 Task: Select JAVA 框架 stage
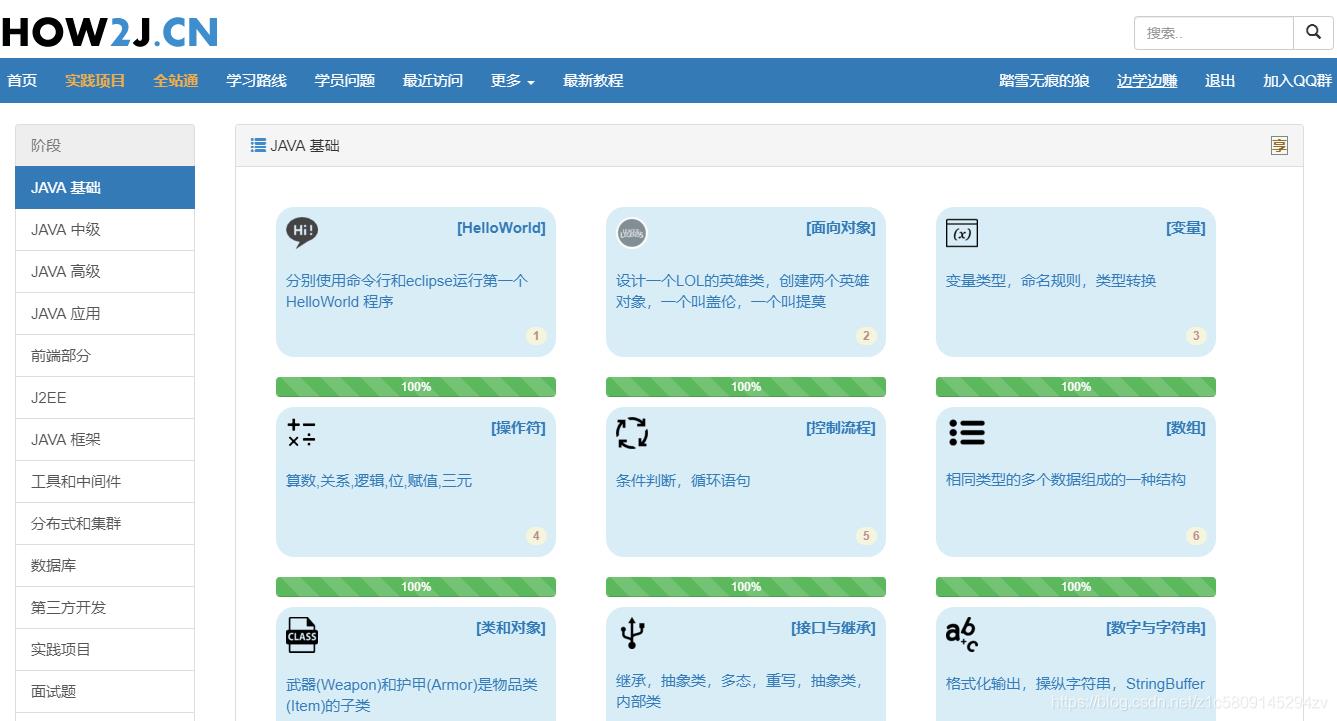click(105, 439)
